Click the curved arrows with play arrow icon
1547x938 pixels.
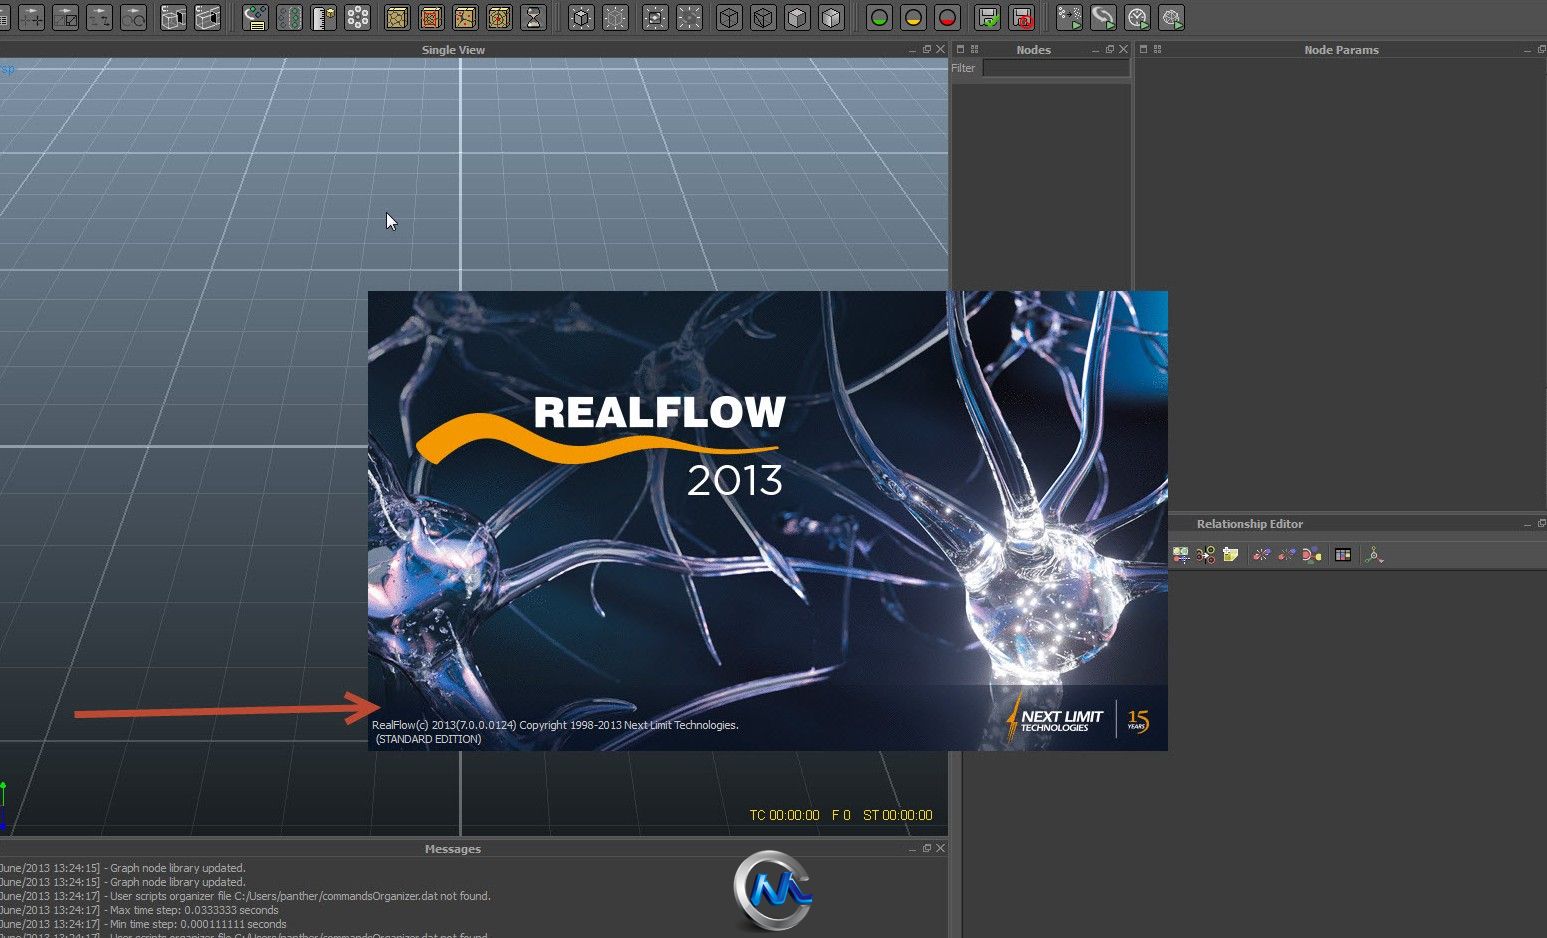point(1103,17)
